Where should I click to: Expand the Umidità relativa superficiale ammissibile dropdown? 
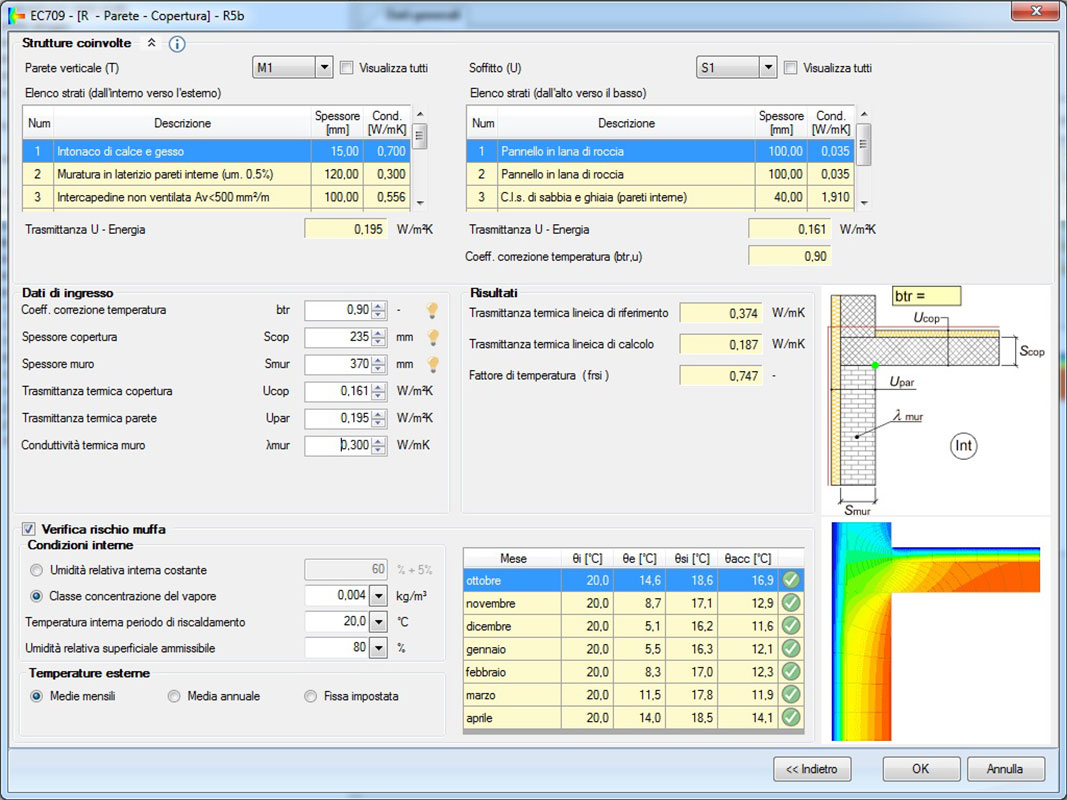[378, 648]
